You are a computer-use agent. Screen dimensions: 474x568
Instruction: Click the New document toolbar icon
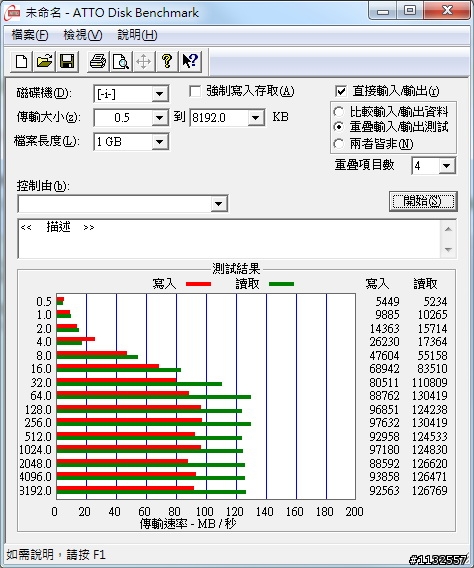[x=22, y=61]
